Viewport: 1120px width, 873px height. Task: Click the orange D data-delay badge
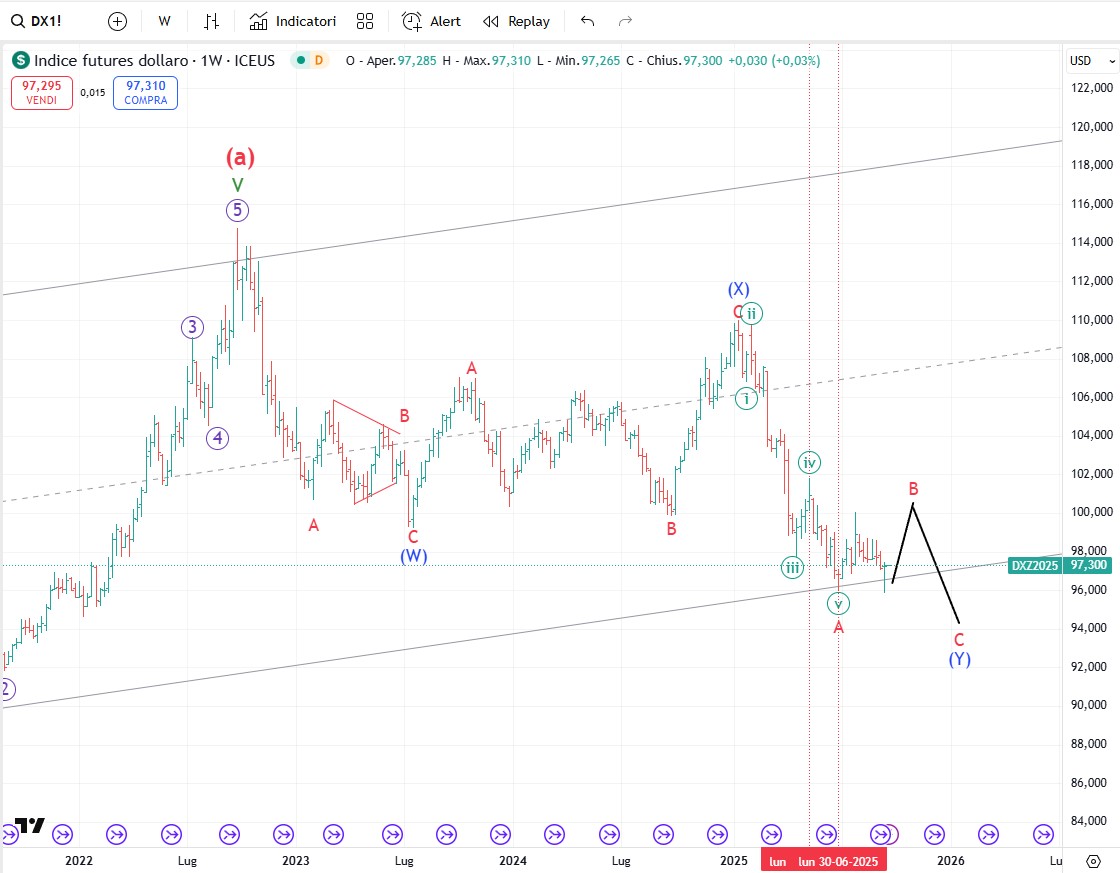click(x=319, y=61)
